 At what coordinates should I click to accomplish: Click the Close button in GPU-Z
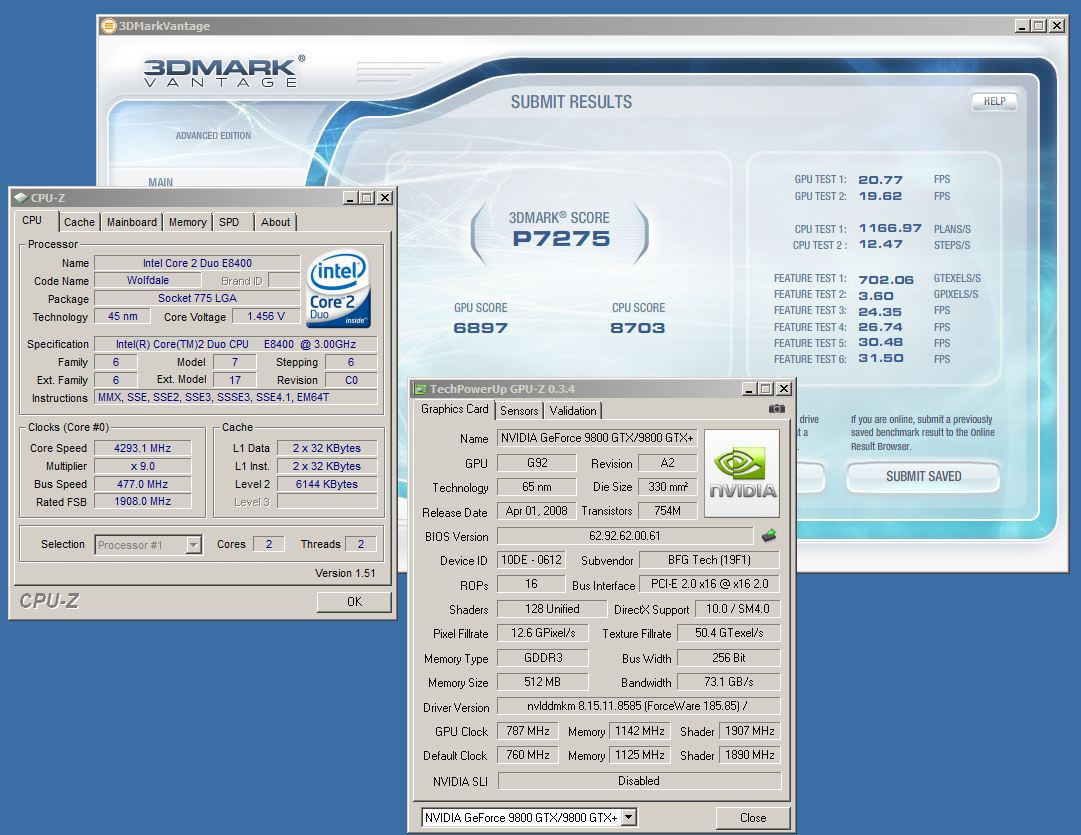pos(753,818)
